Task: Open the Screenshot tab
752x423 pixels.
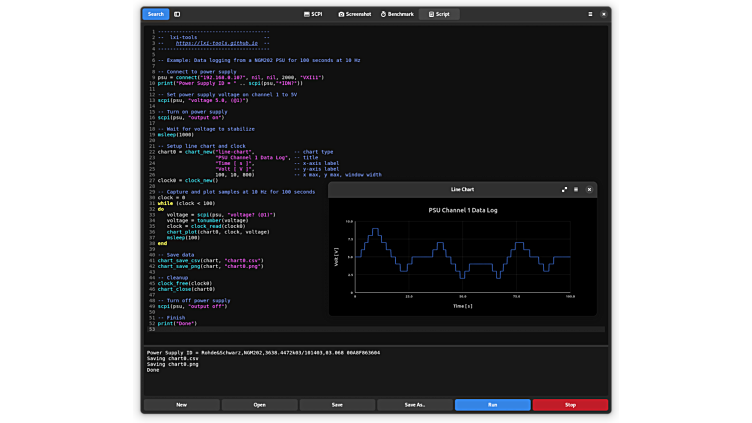Action: click(355, 14)
